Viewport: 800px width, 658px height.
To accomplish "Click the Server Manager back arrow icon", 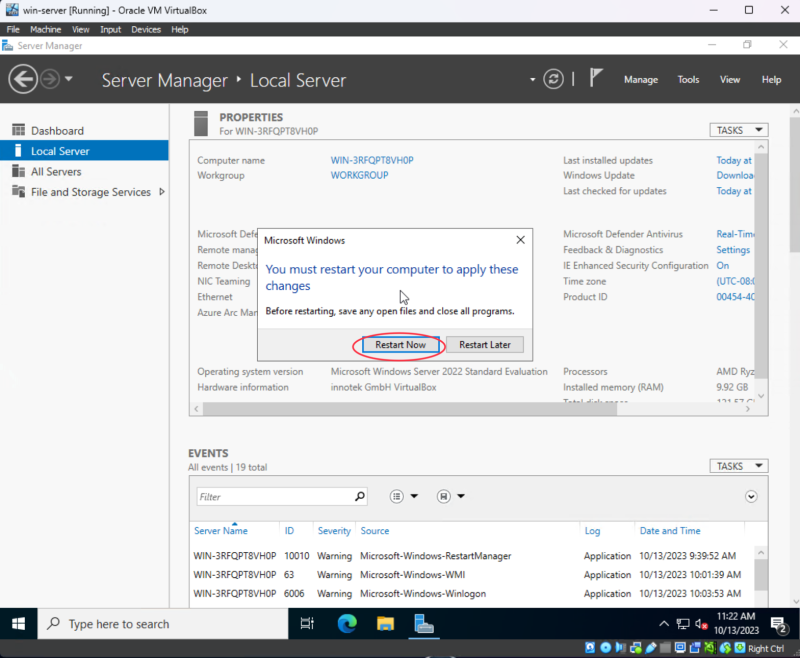I will [23, 79].
